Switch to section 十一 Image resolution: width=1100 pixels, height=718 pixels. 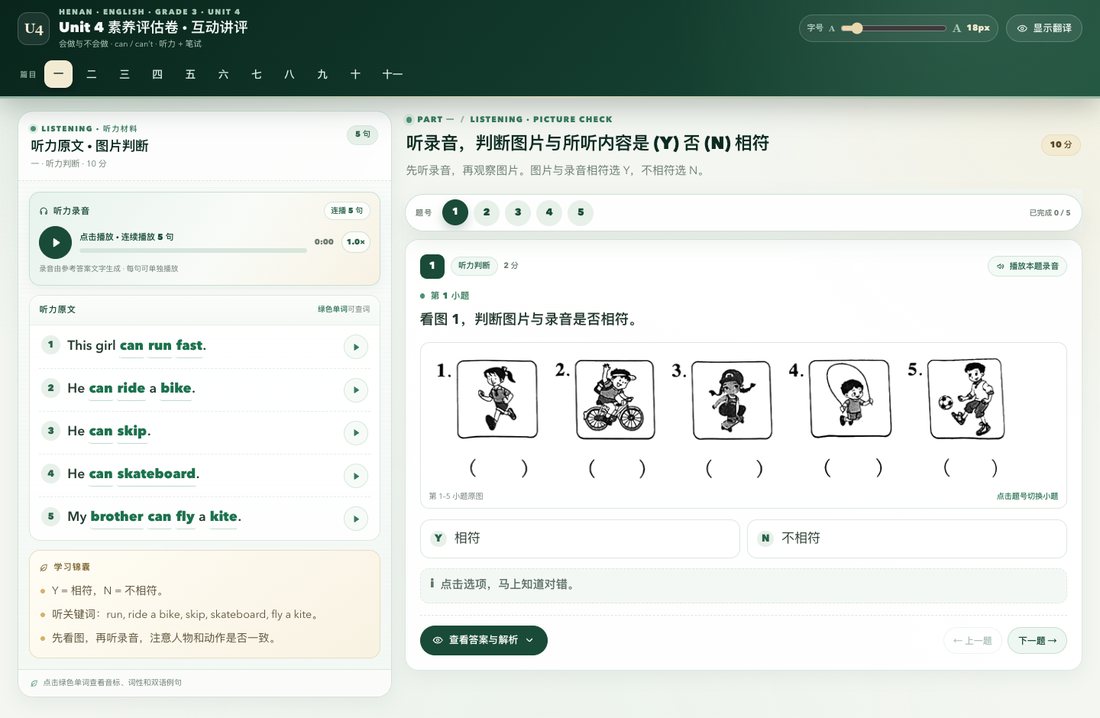tap(392, 74)
